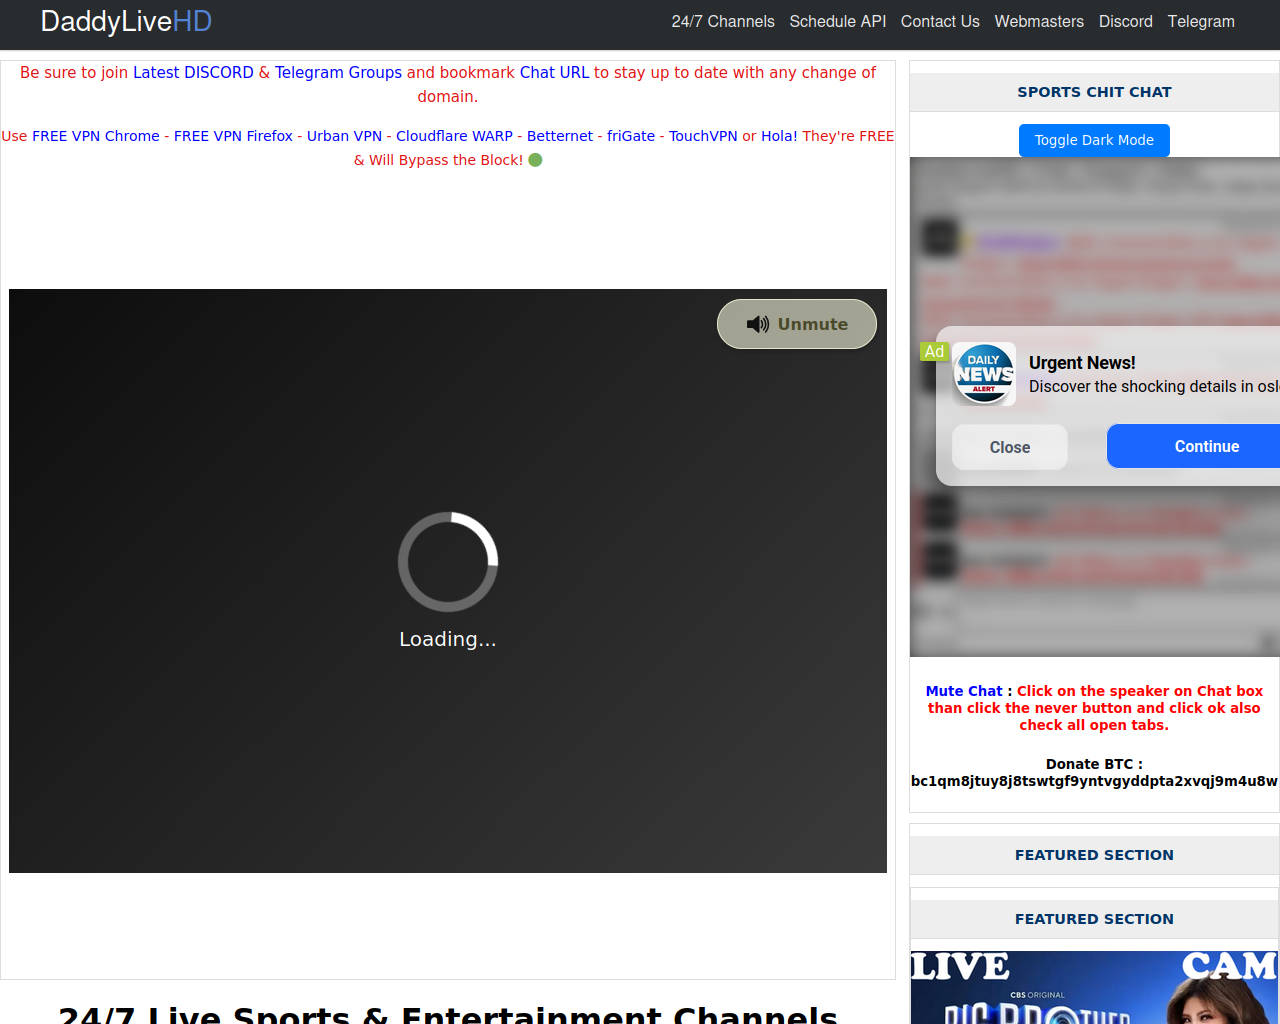The width and height of the screenshot is (1280, 1024).
Task: Open the DaddyLiveHD site logo
Action: [x=126, y=21]
